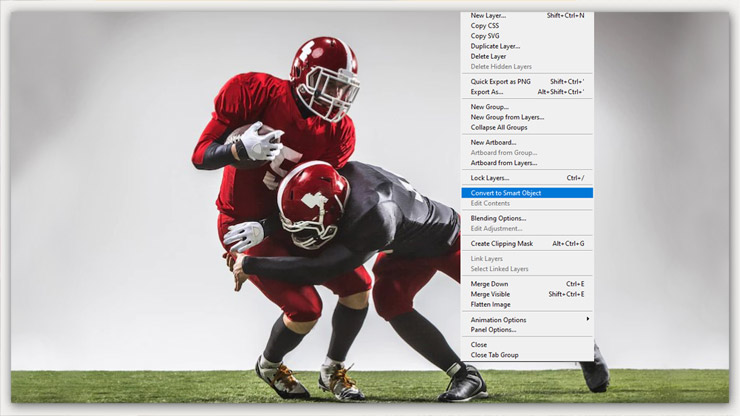Viewport: 740px width, 416px height.
Task: Click Create Clipping Mask
Action: (x=501, y=243)
